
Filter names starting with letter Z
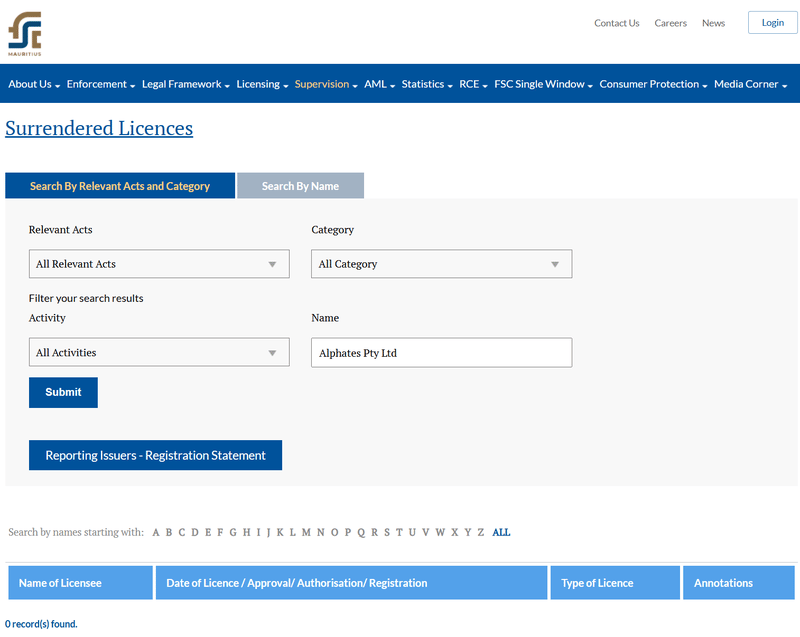[481, 532]
